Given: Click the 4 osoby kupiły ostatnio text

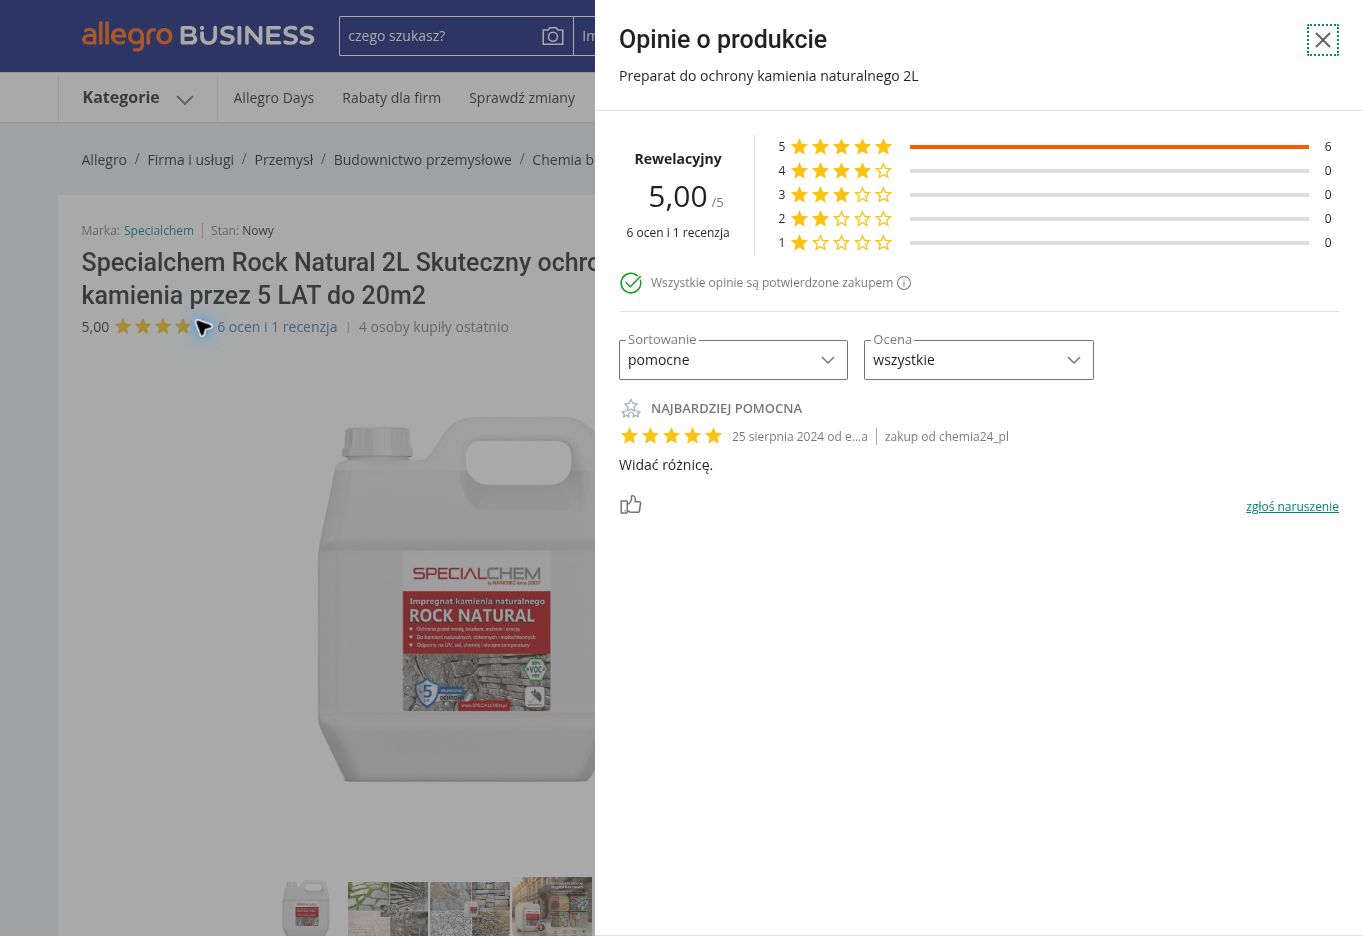Looking at the screenshot, I should pyautogui.click(x=434, y=327).
